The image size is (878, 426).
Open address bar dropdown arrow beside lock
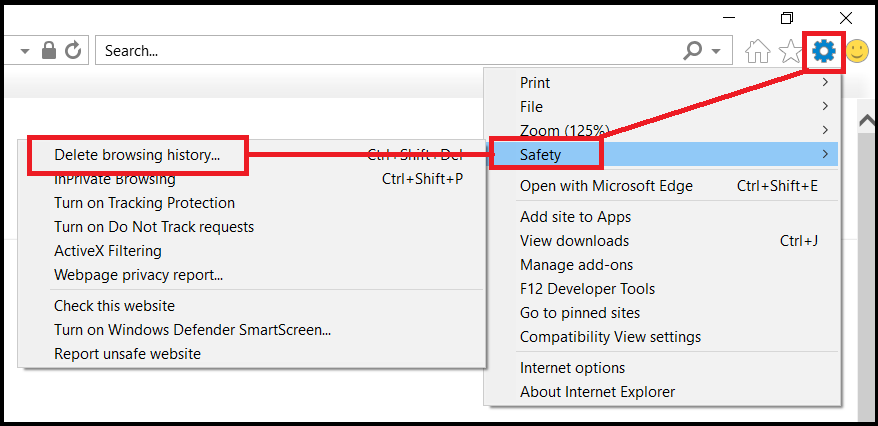pyautogui.click(x=25, y=52)
